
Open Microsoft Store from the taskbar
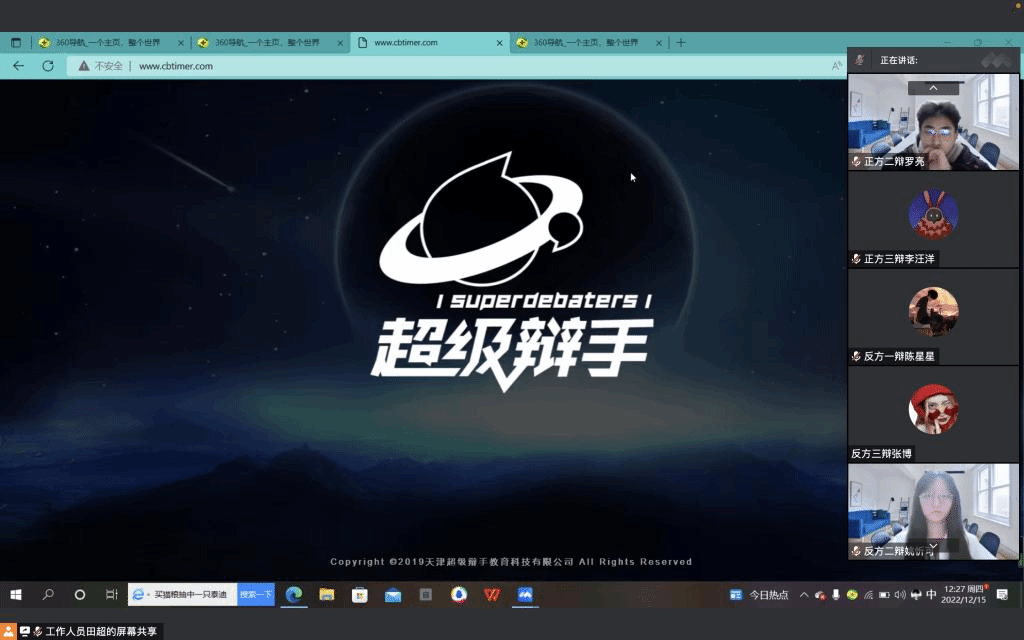tap(360, 595)
